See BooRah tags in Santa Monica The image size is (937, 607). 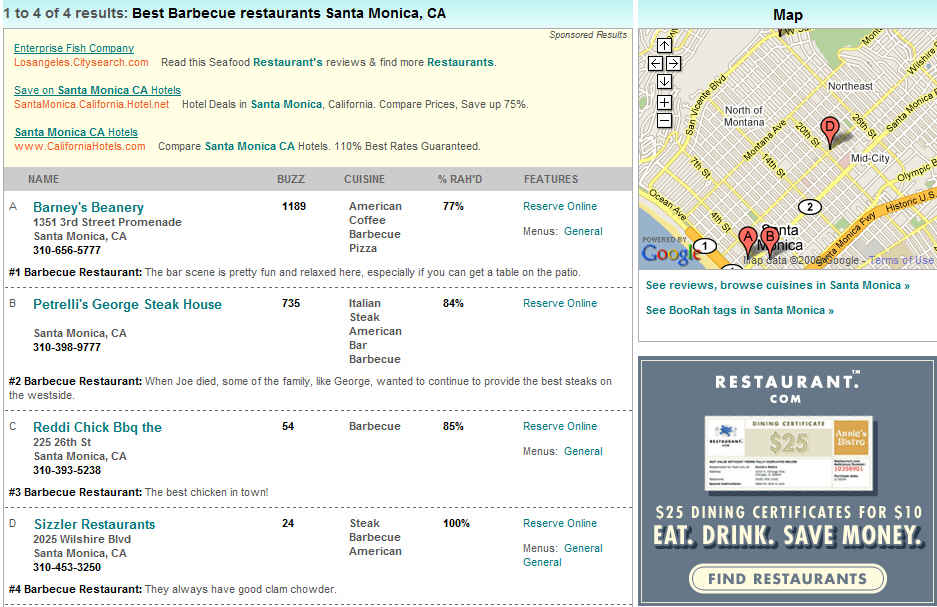pos(740,310)
